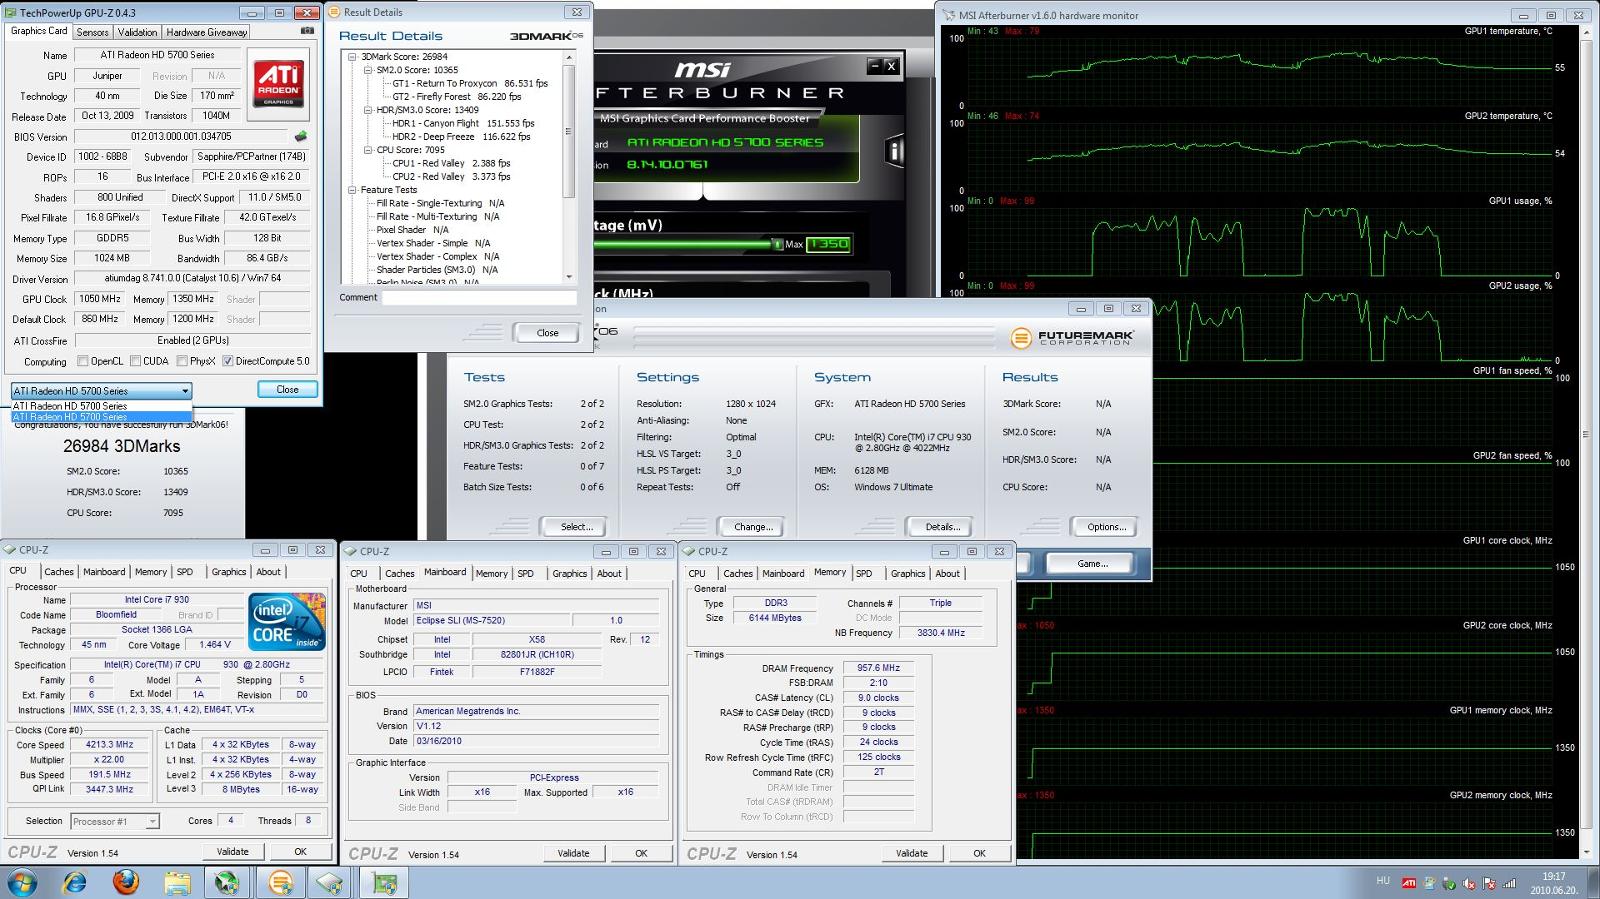Click the Game... button in 3DMark06
This screenshot has height=899, width=1600.
pos(1092,564)
